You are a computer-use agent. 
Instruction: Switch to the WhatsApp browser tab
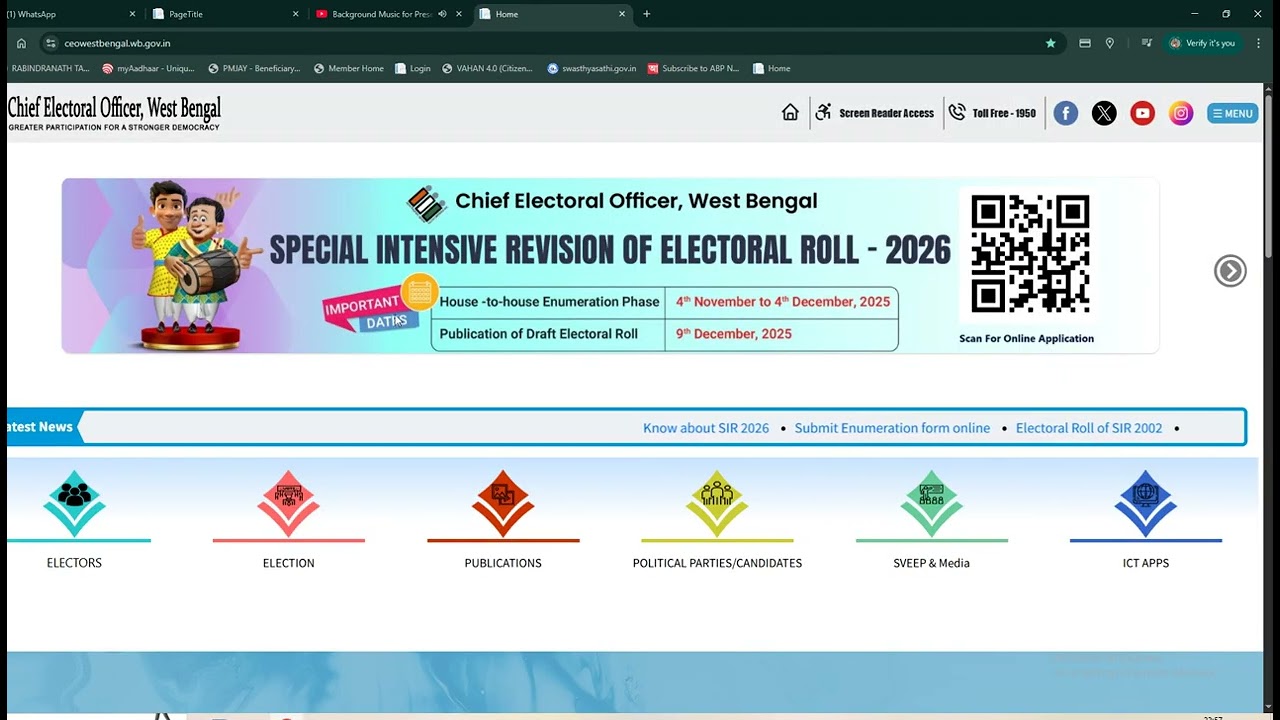(x=70, y=14)
